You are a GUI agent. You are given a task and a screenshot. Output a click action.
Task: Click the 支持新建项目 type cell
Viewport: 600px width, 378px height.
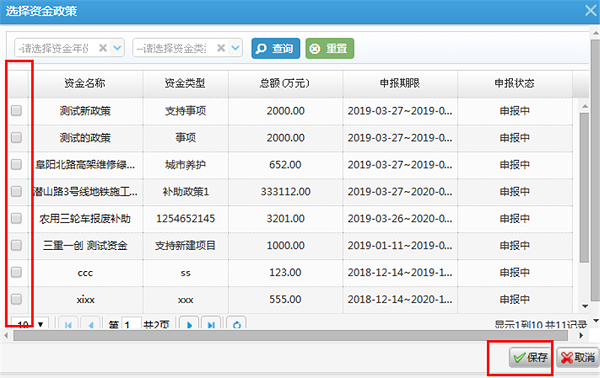186,246
